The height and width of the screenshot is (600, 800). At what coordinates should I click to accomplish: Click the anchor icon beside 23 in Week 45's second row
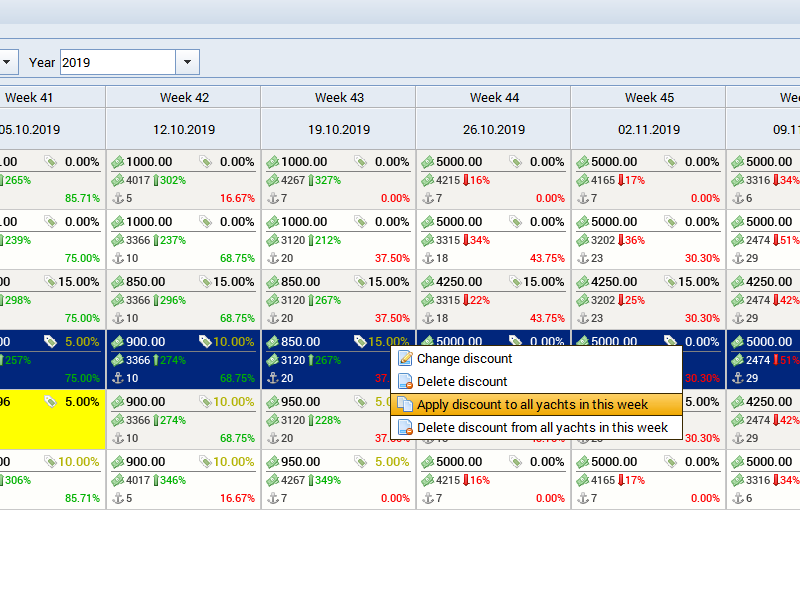tap(582, 259)
